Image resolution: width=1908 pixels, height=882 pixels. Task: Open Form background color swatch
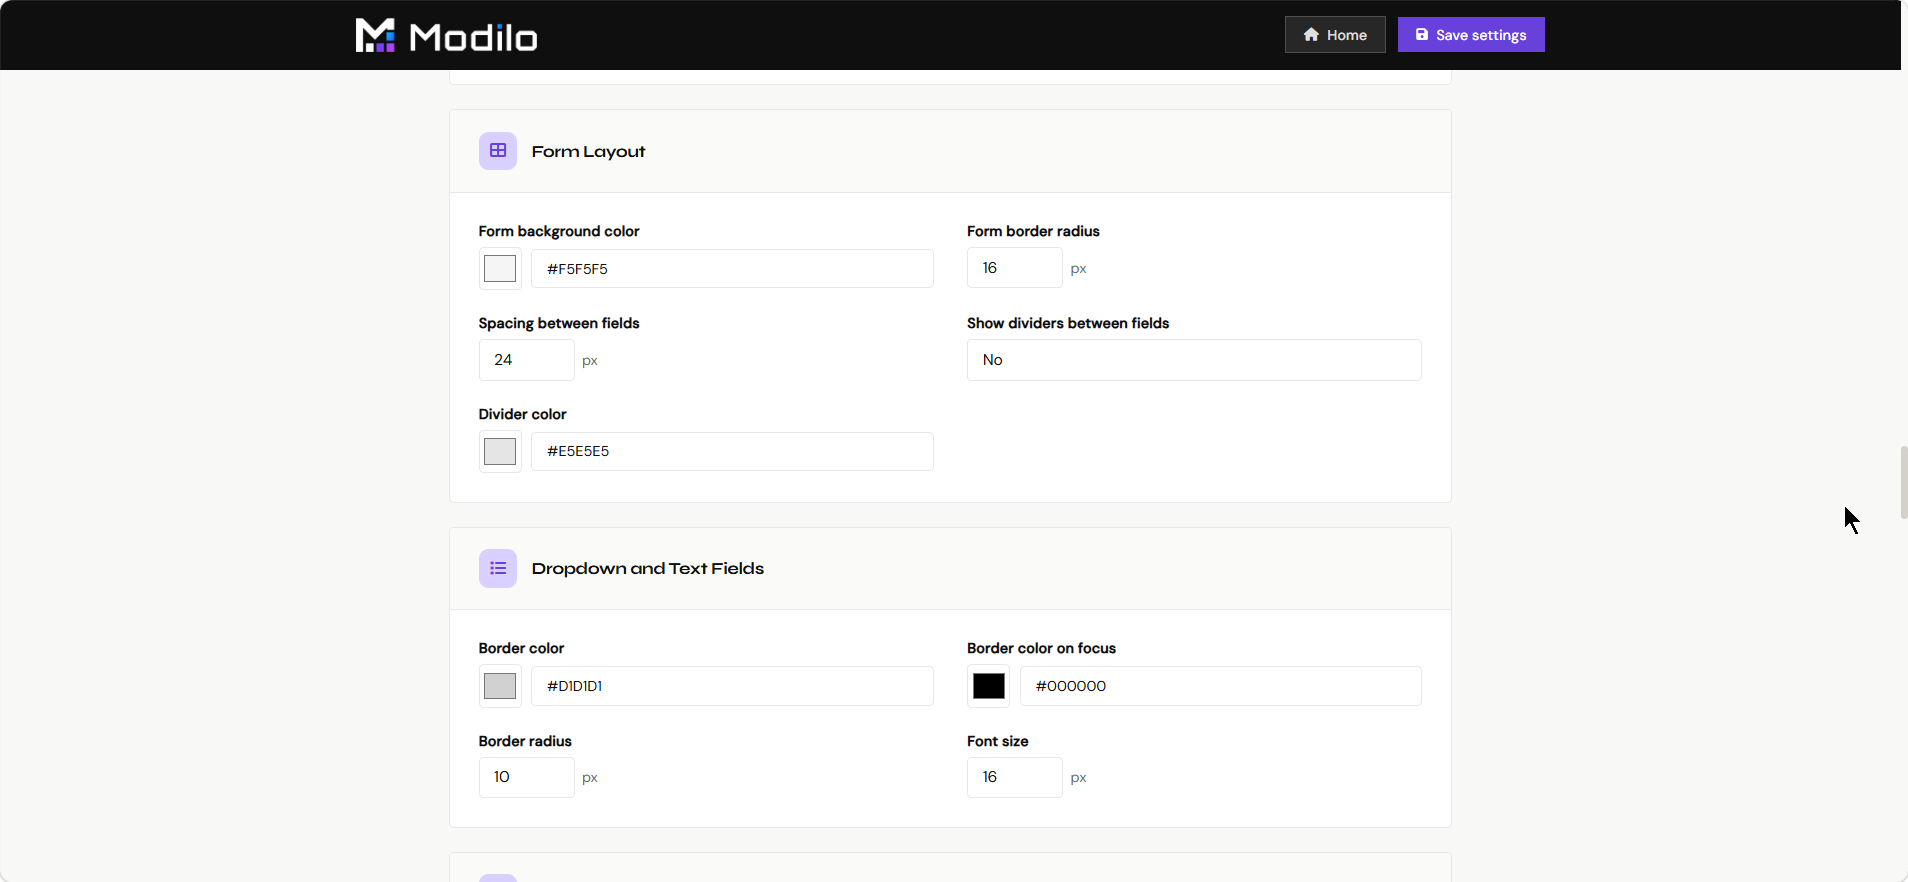(x=500, y=269)
